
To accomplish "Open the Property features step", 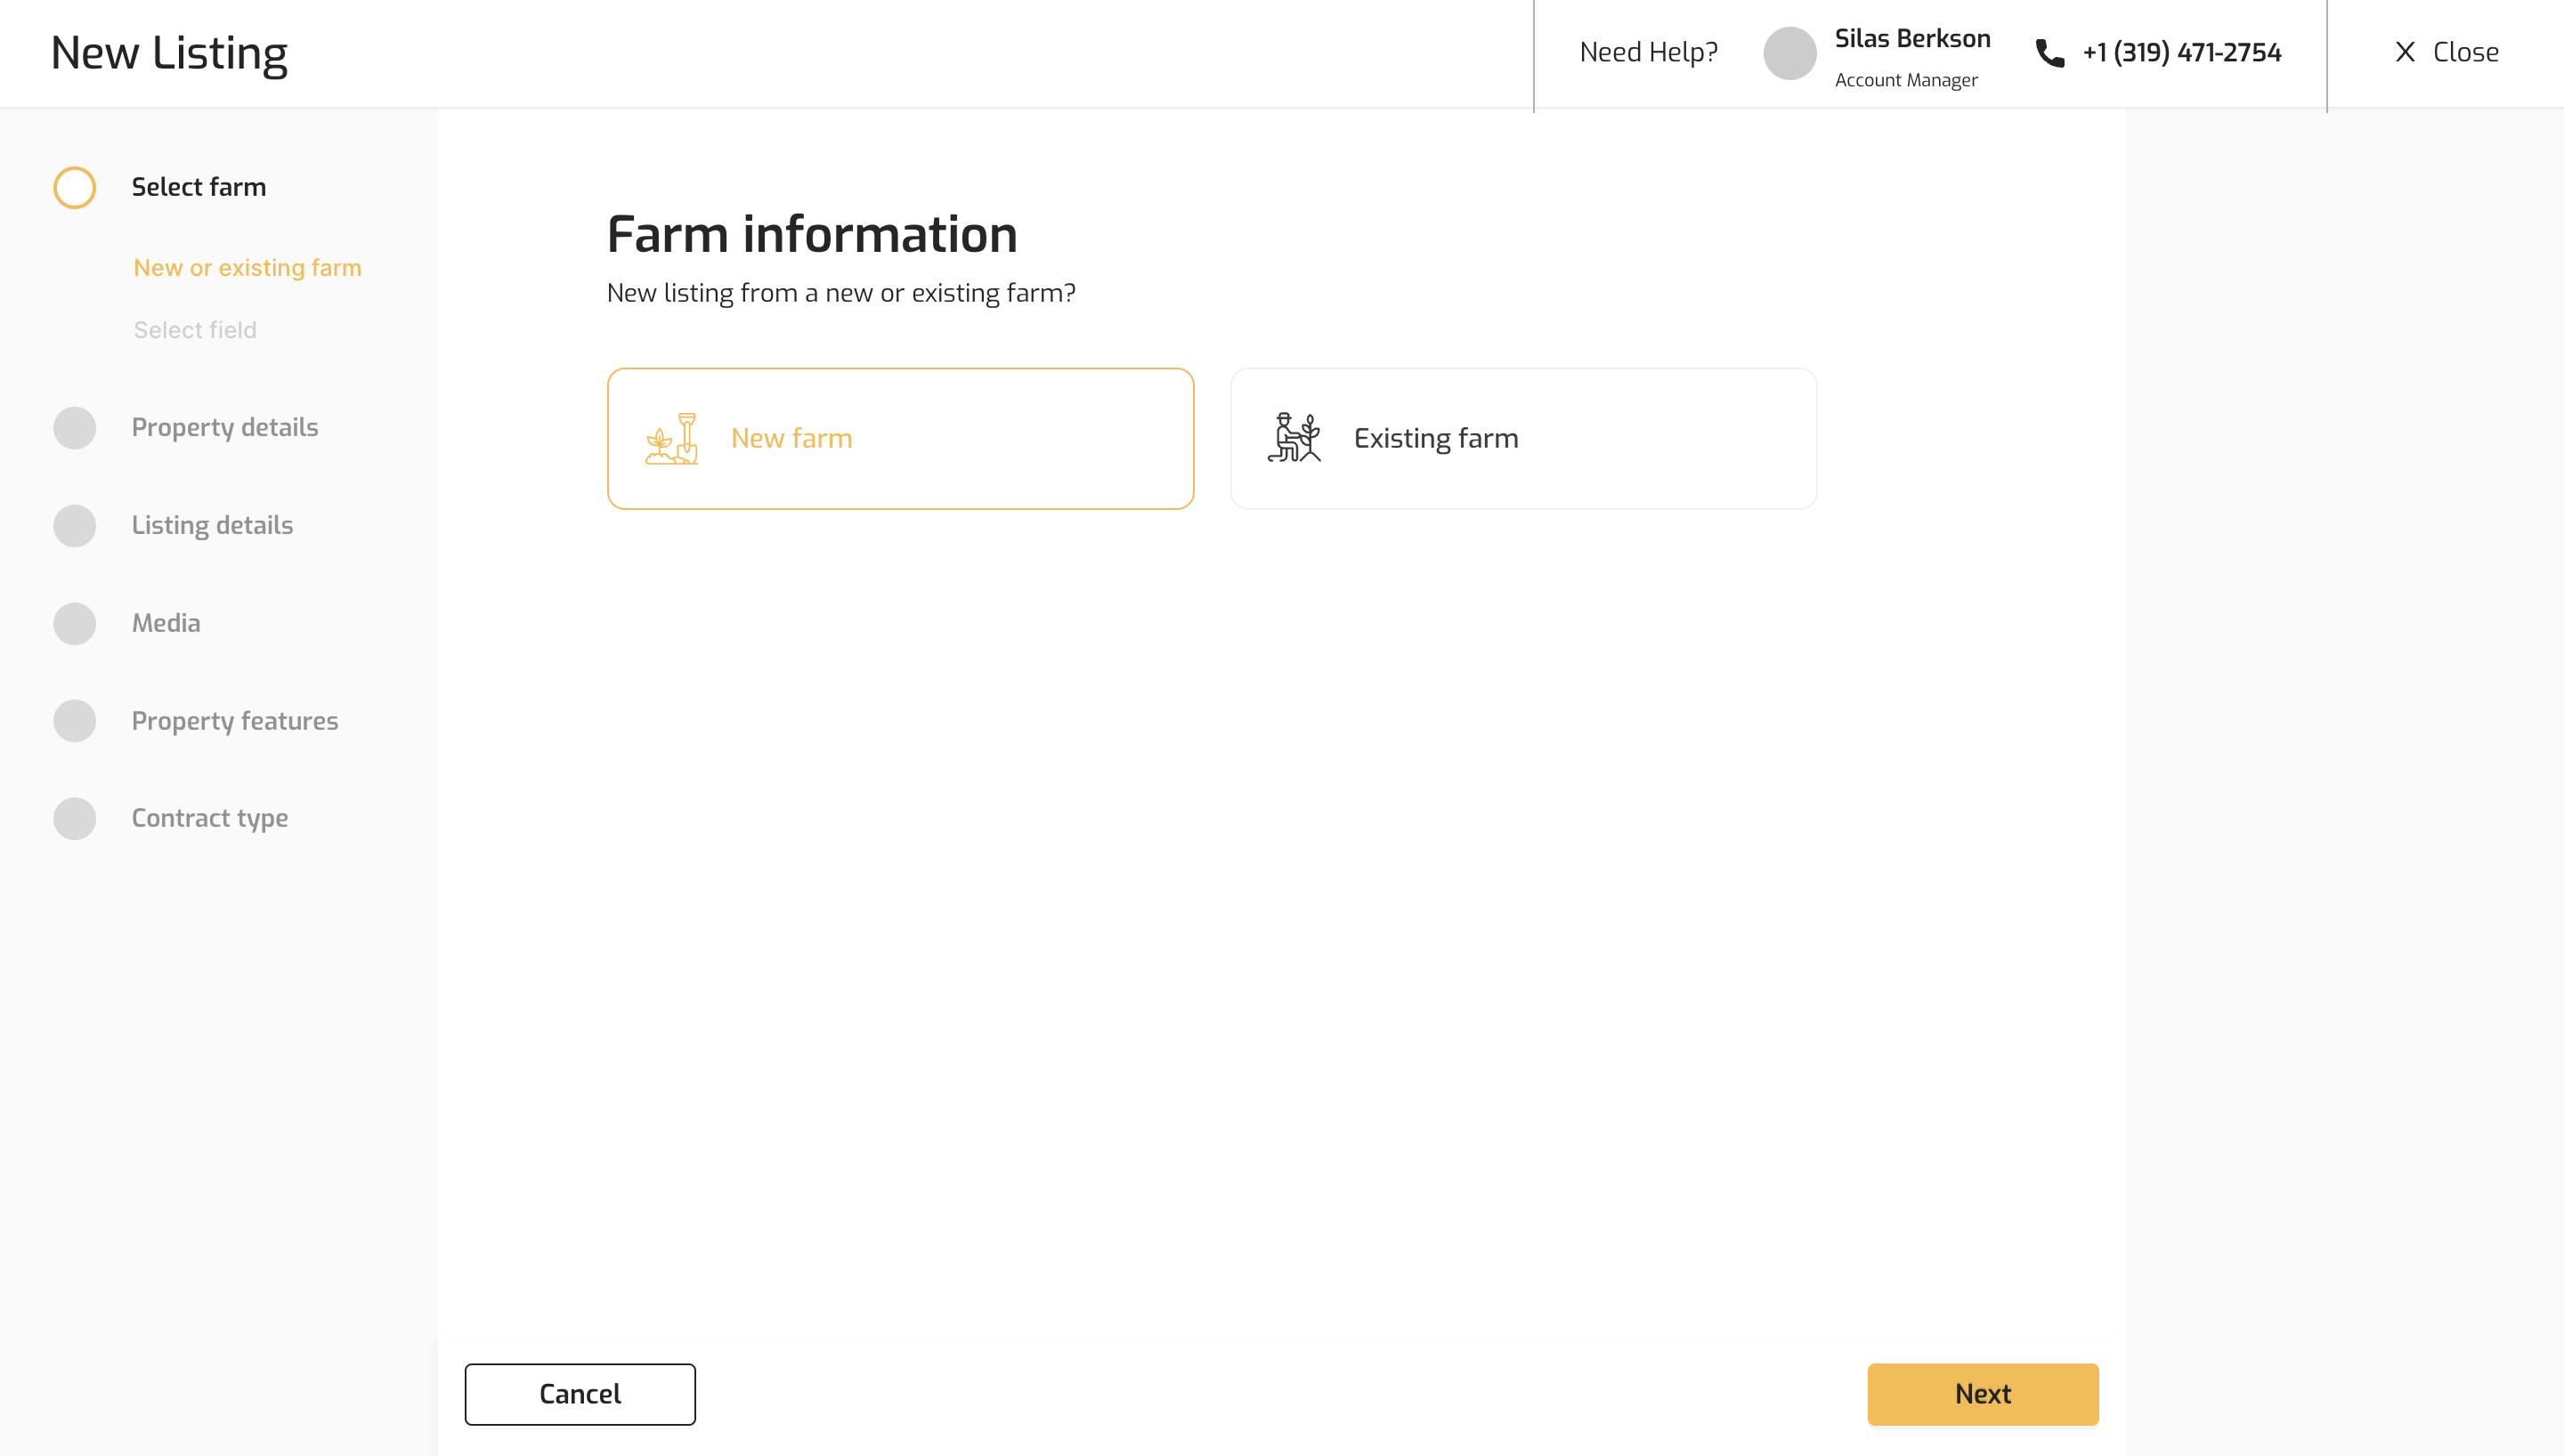I will (x=235, y=721).
